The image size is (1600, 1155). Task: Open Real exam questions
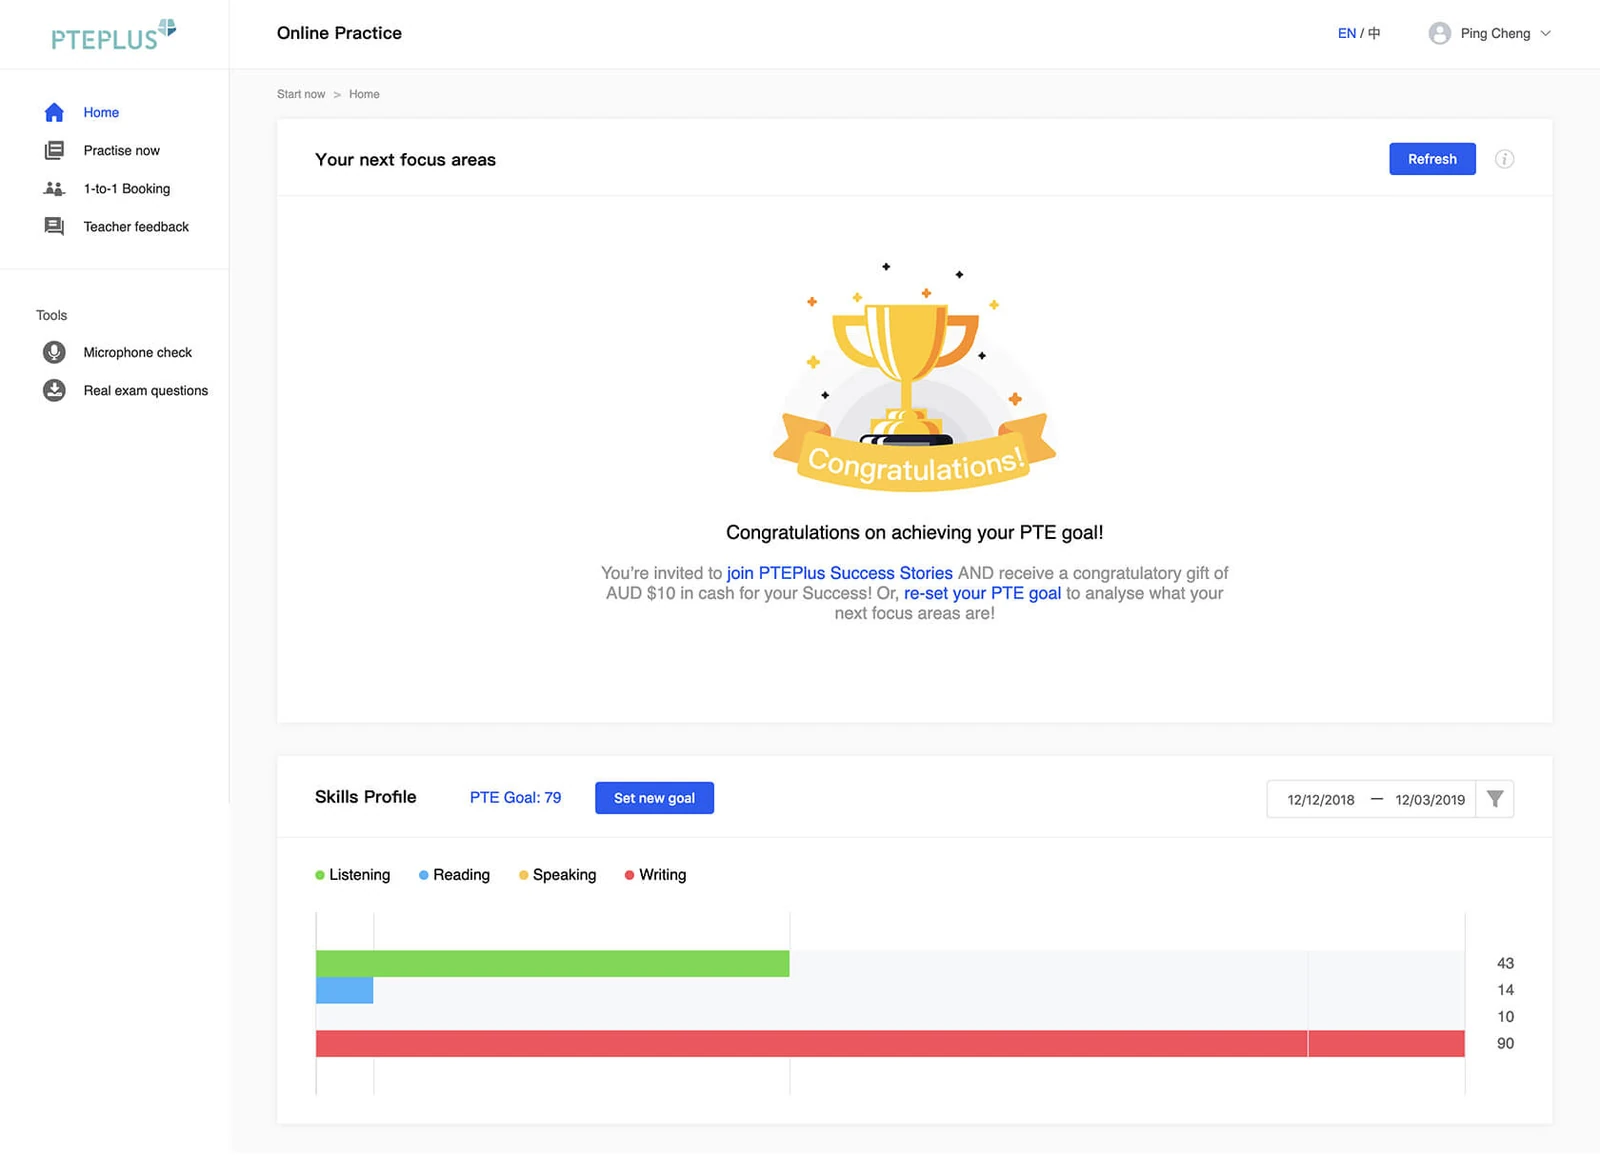(145, 390)
